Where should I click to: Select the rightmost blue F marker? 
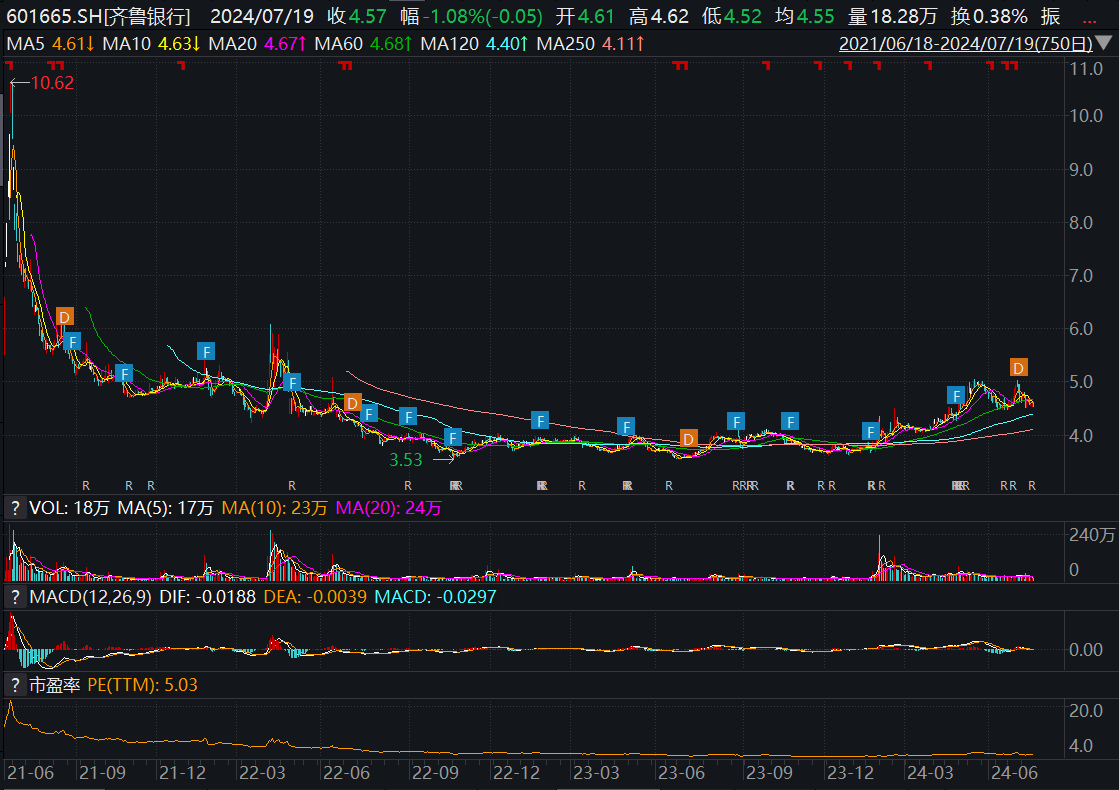(956, 395)
